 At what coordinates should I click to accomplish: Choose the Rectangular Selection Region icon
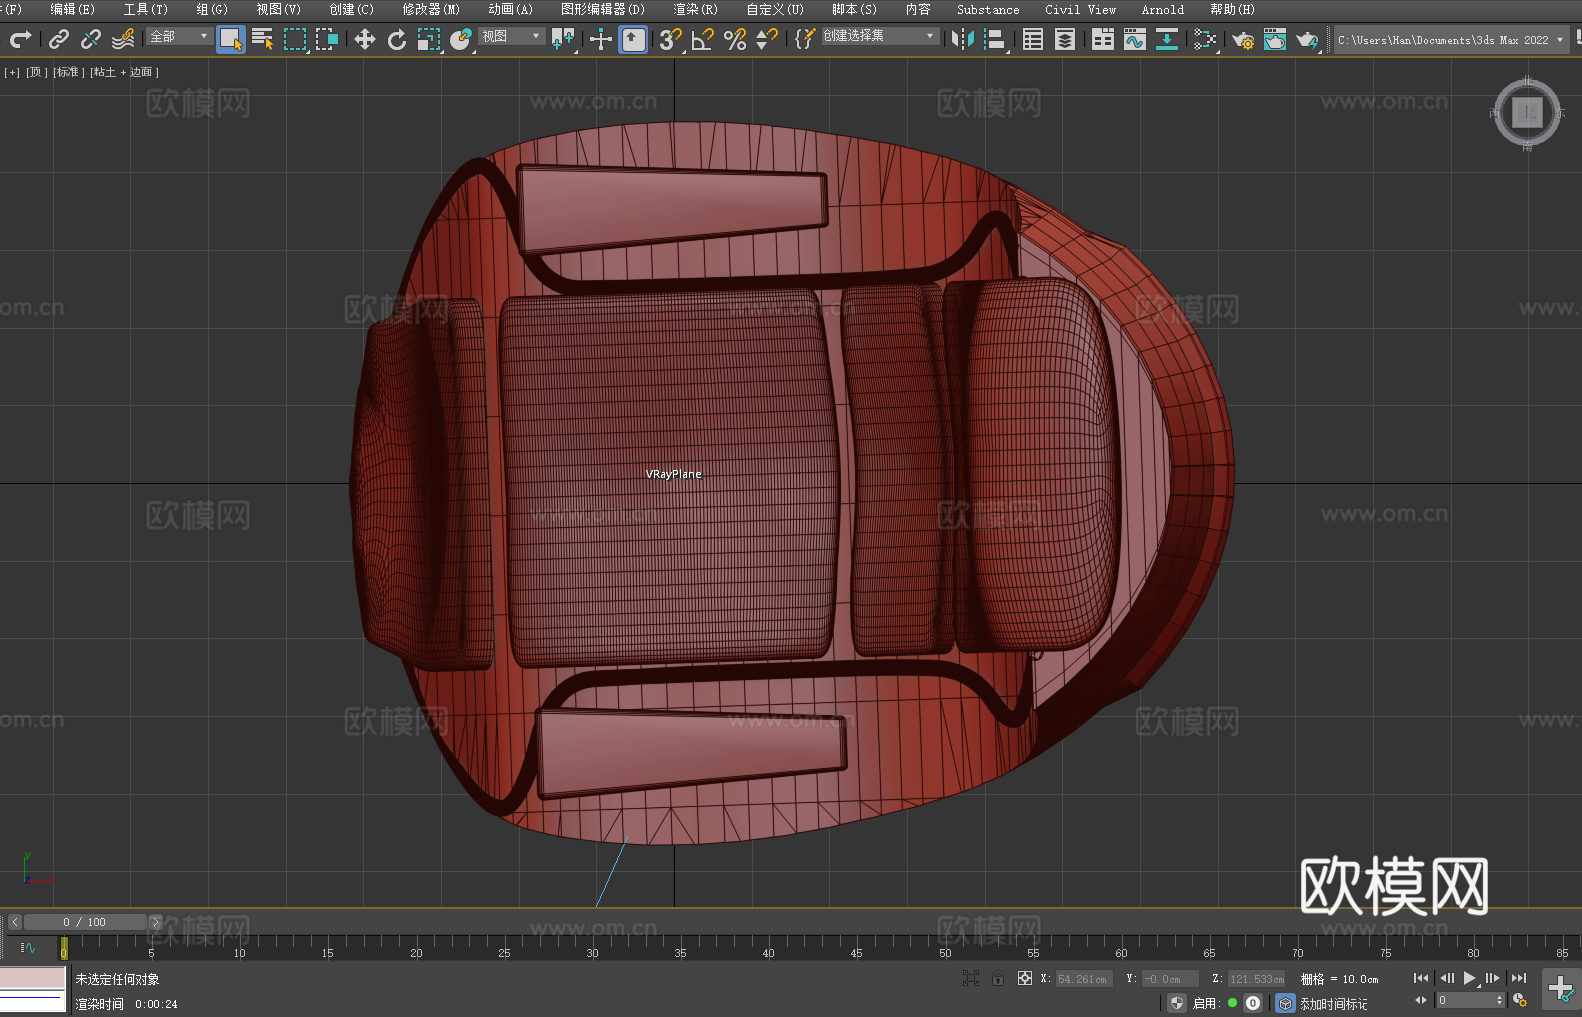[x=295, y=39]
